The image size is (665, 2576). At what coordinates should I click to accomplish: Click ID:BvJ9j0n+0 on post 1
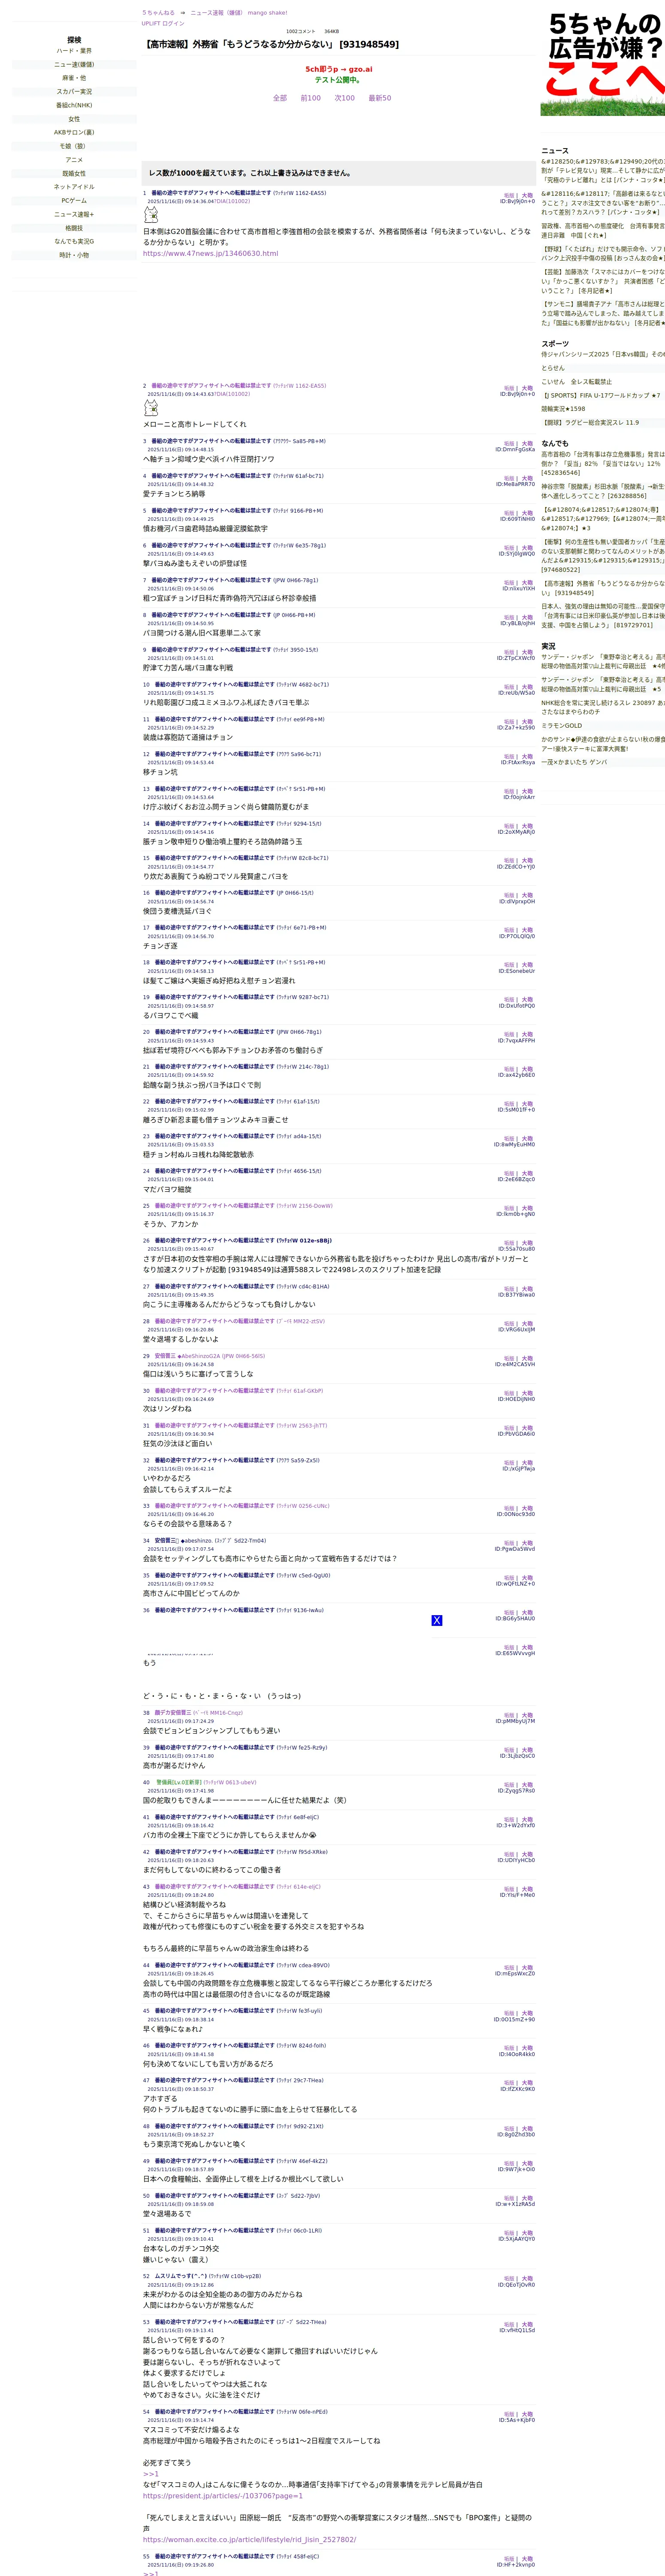(x=517, y=202)
